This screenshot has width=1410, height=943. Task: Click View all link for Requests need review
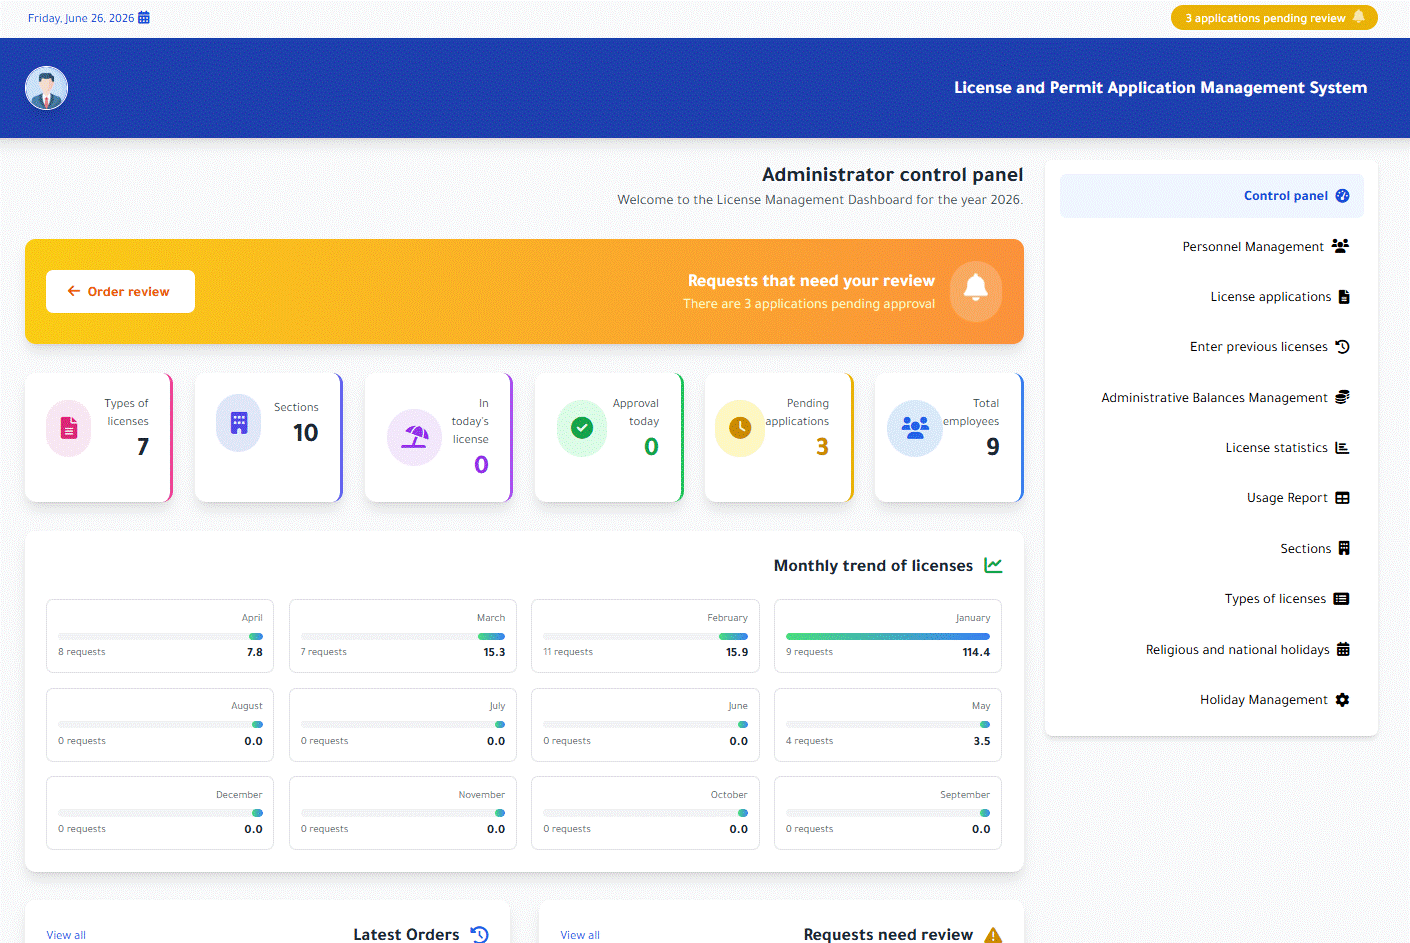click(580, 936)
